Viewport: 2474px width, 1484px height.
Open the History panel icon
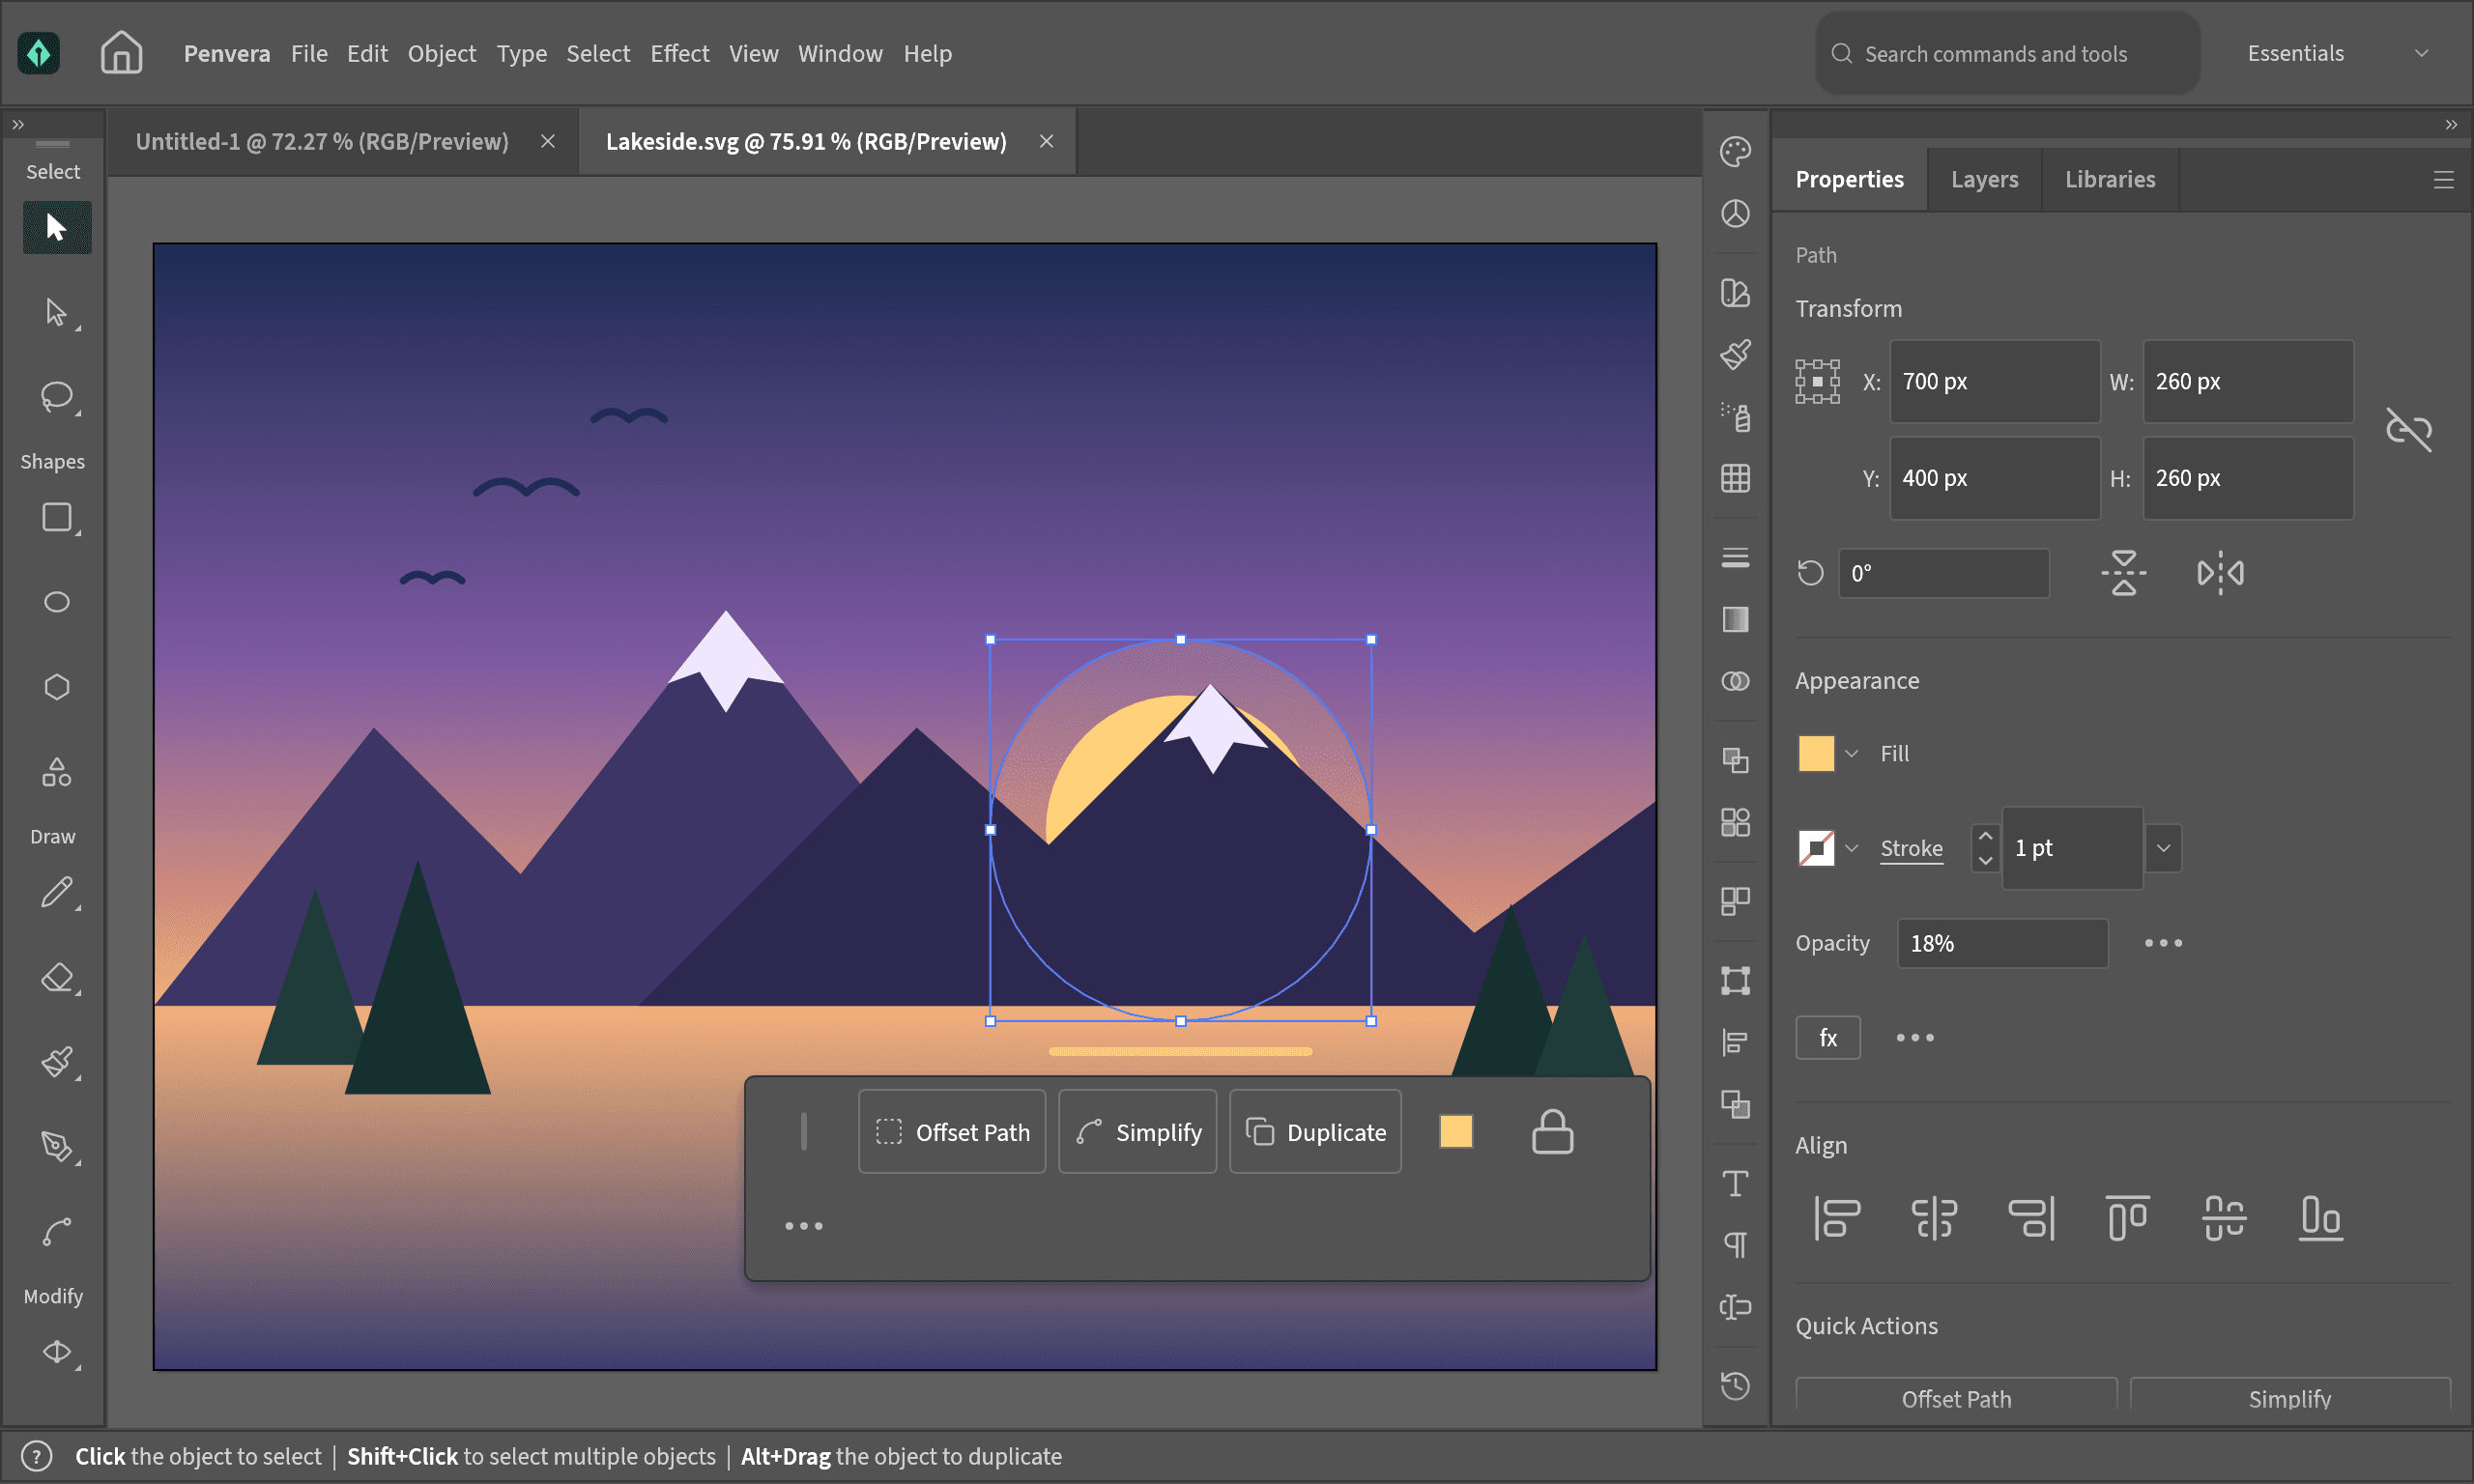(x=1735, y=1386)
